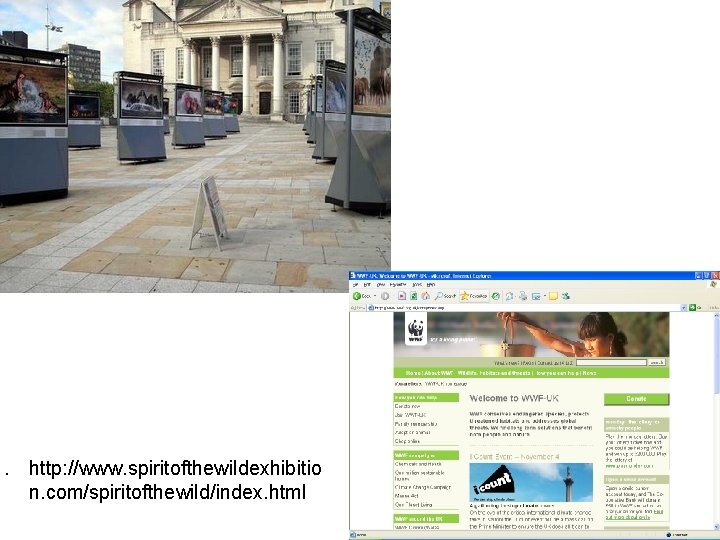Click How you can help nav link
720x540 pixels.
point(557,373)
